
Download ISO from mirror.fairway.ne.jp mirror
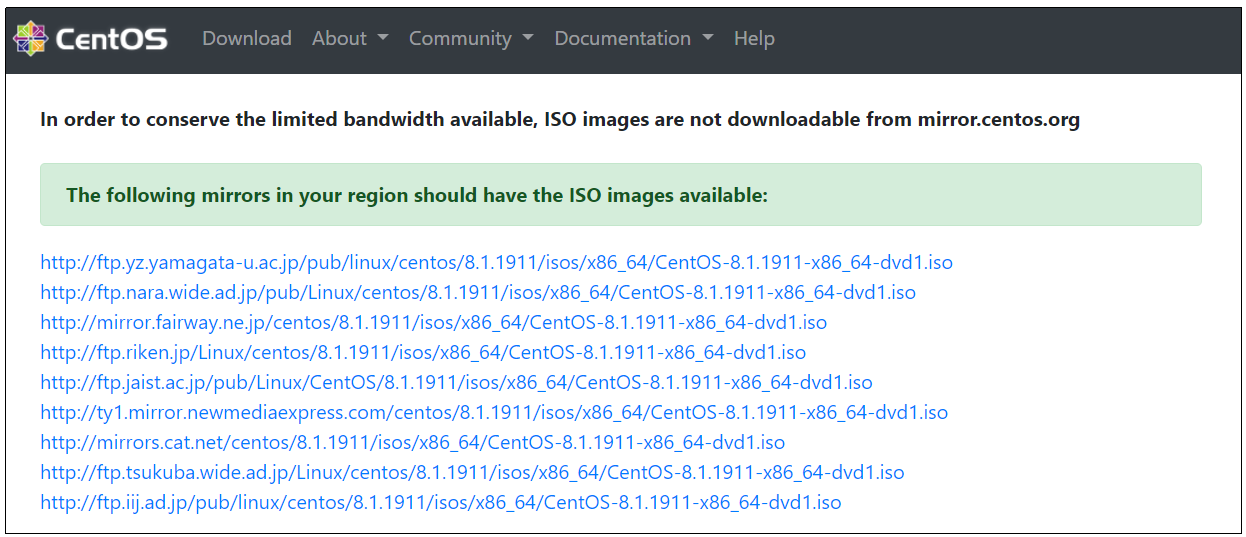(433, 323)
